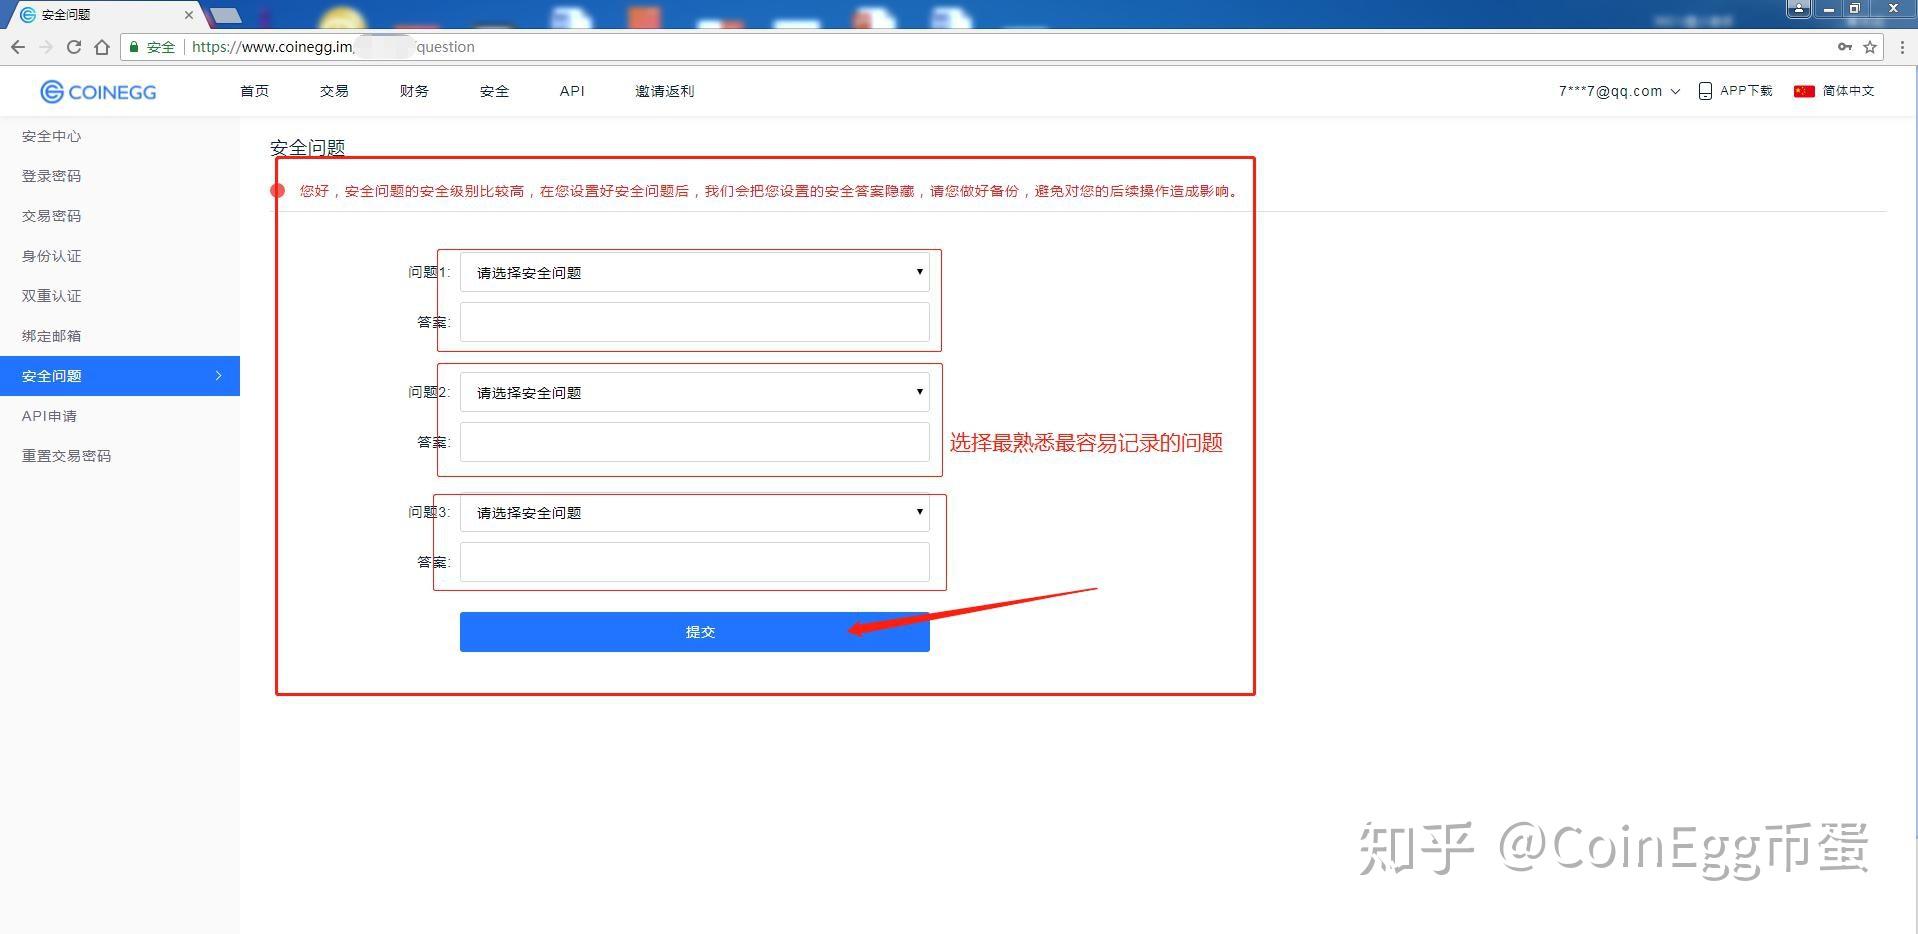Click the address bar URL

(x=333, y=47)
